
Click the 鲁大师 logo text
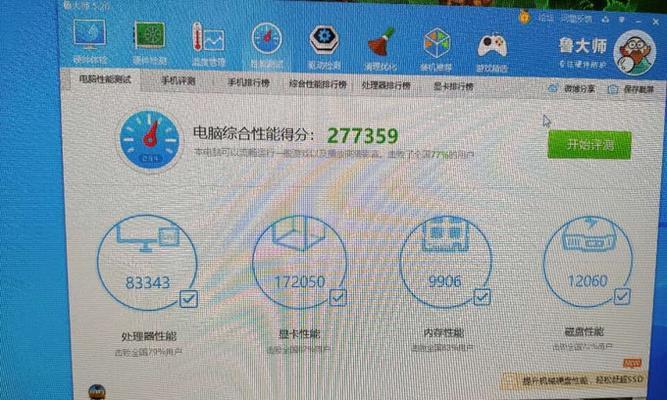(x=582, y=46)
